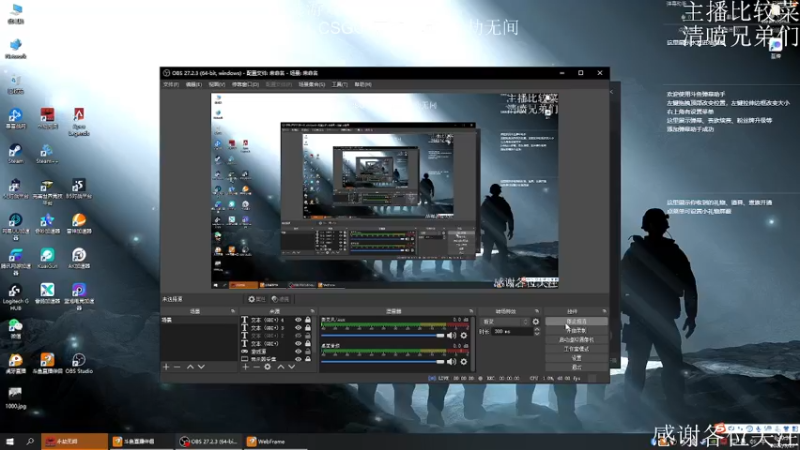This screenshot has width=800, height=450.
Task: Toggle visibility of game capture source
Action: [298, 351]
